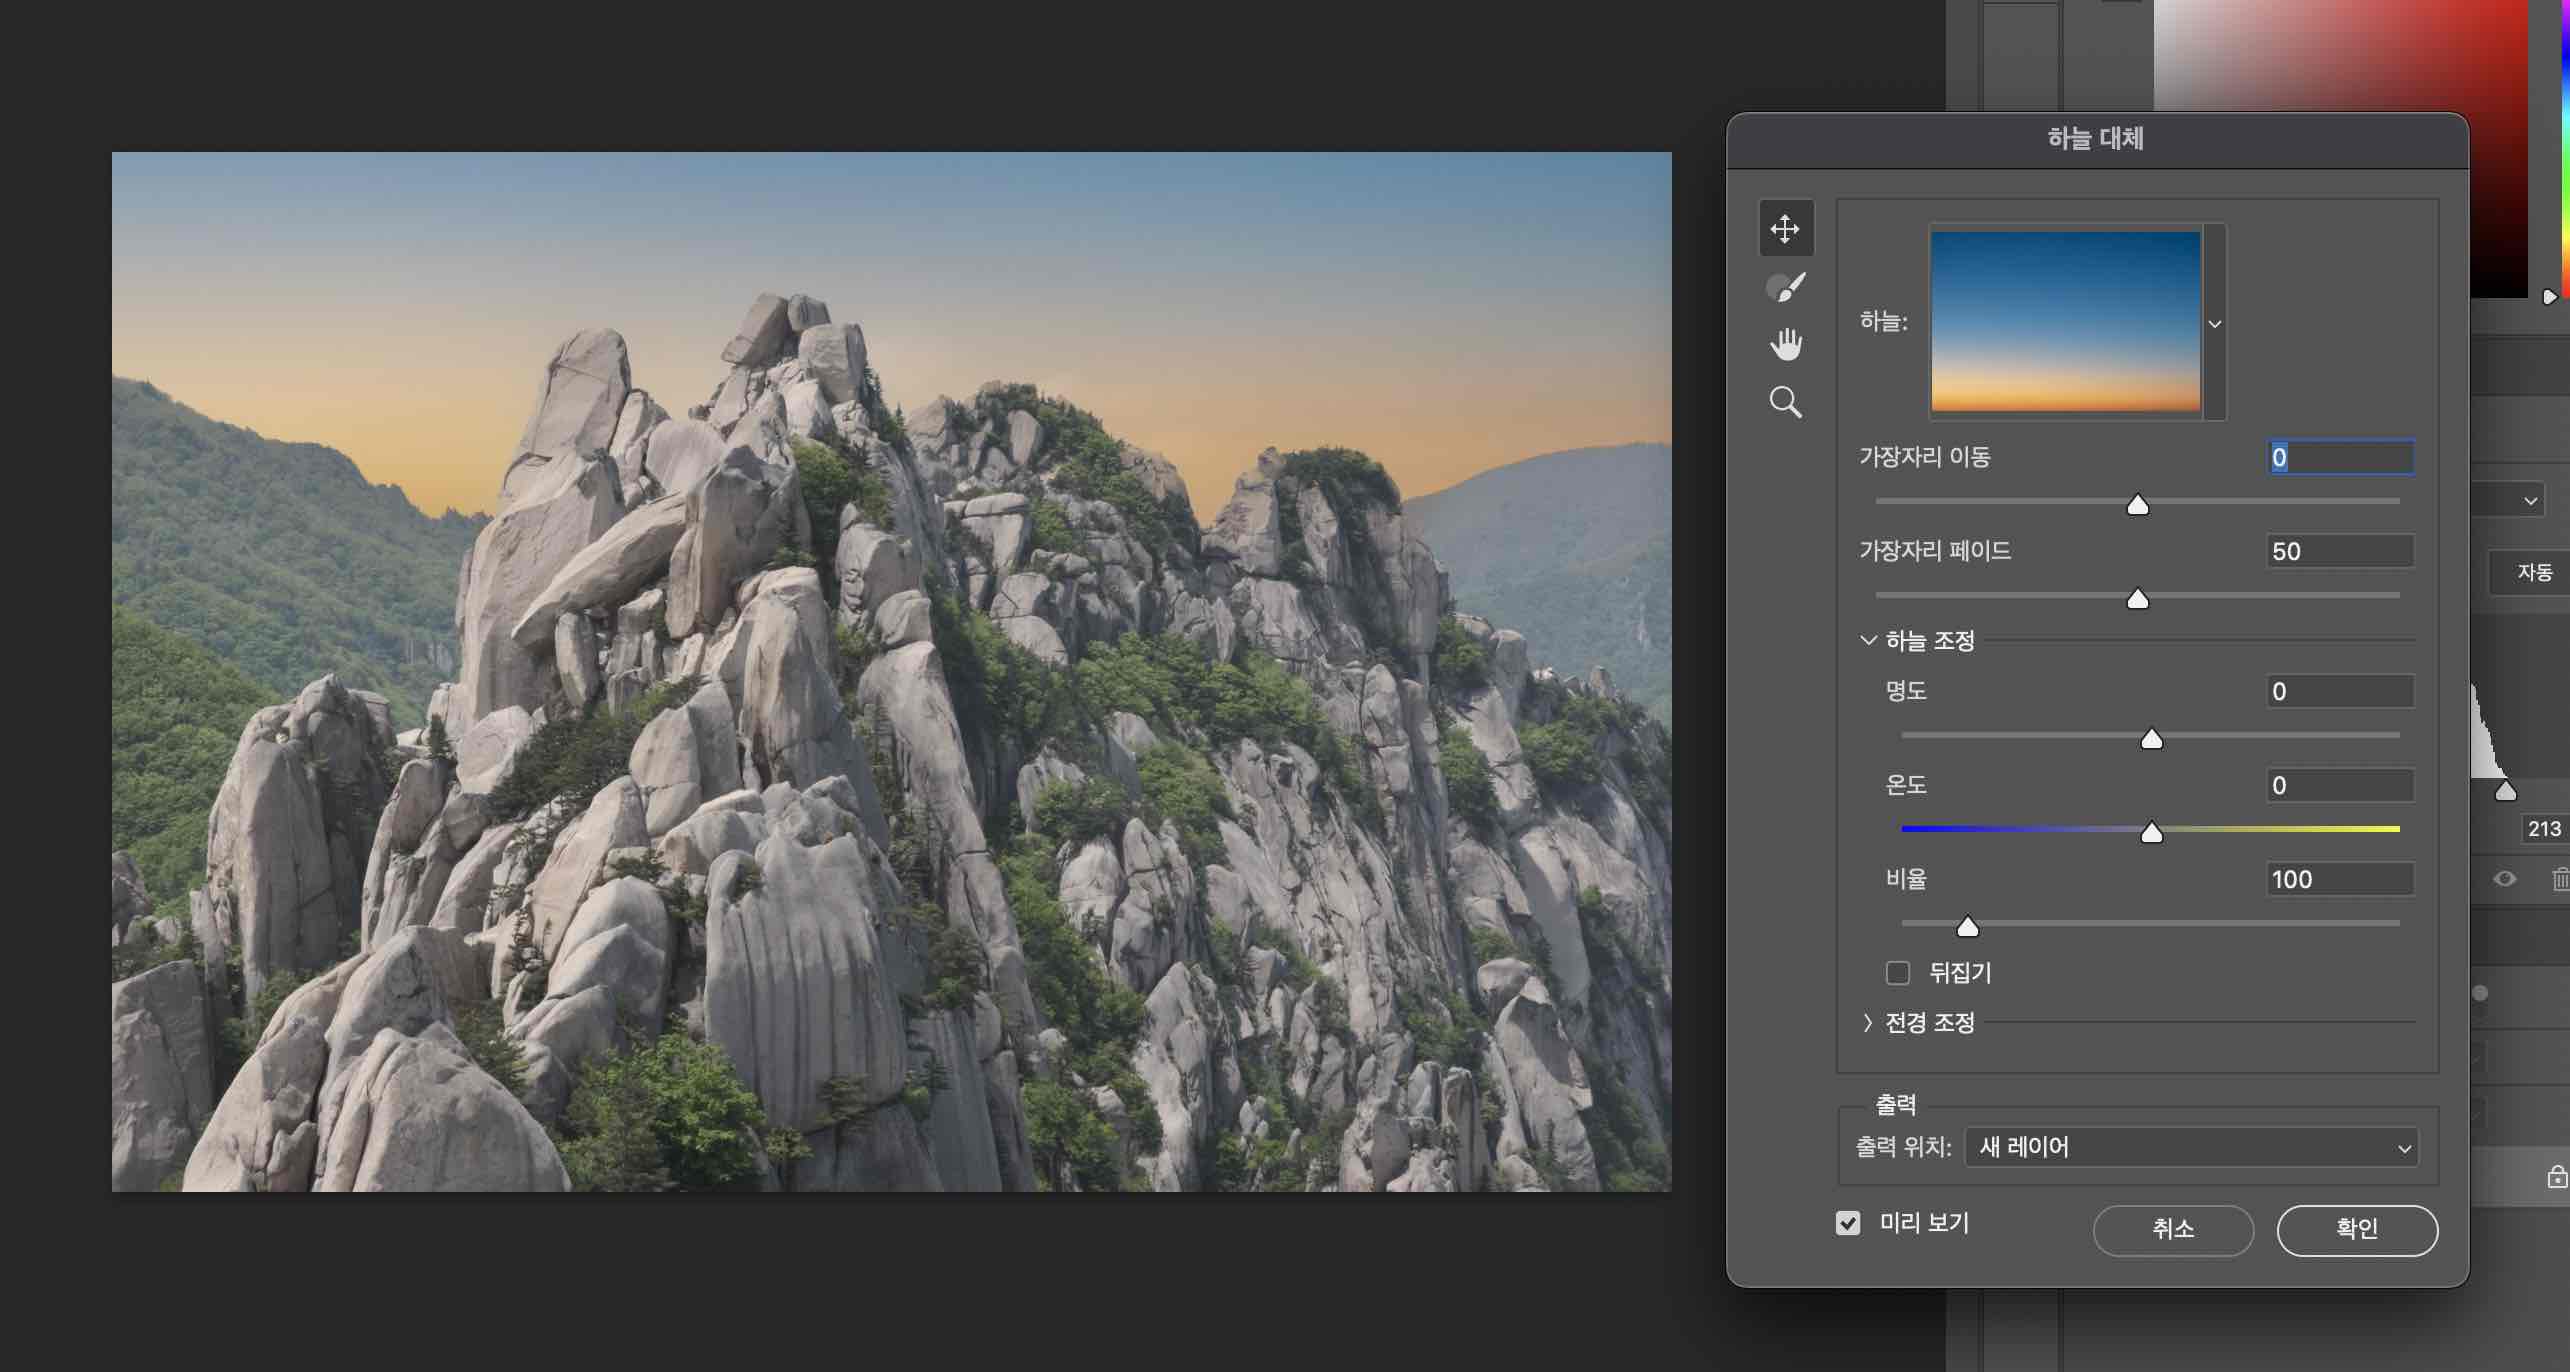Open the sky preset dropdown arrow

coord(2215,324)
